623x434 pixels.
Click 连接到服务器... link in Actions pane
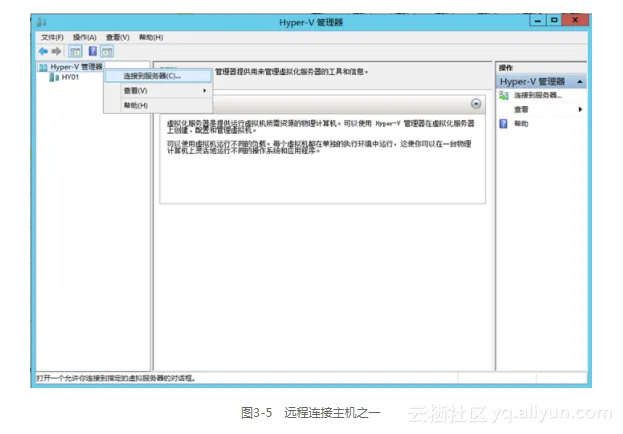(x=538, y=95)
